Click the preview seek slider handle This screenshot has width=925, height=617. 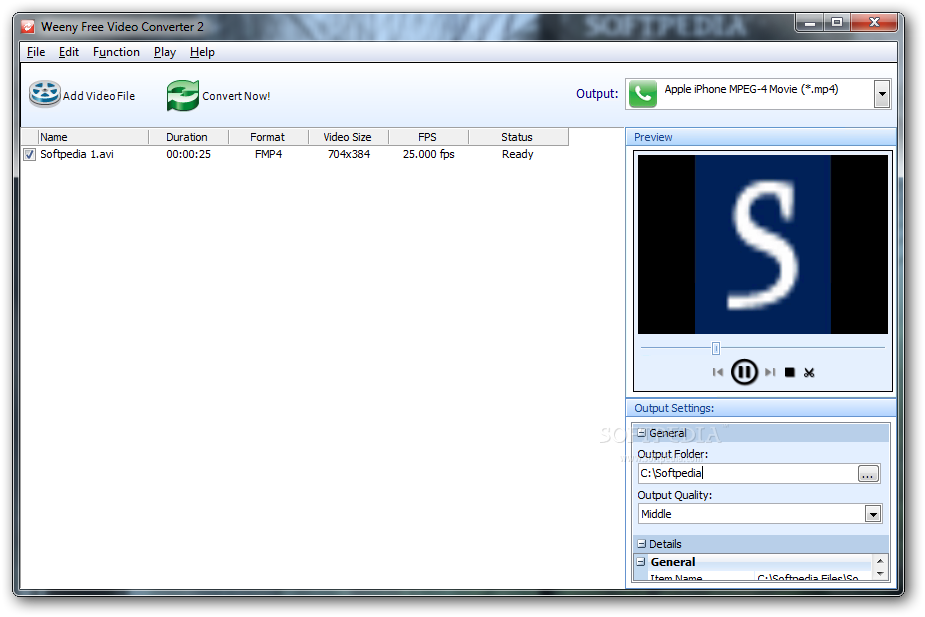pos(716,348)
